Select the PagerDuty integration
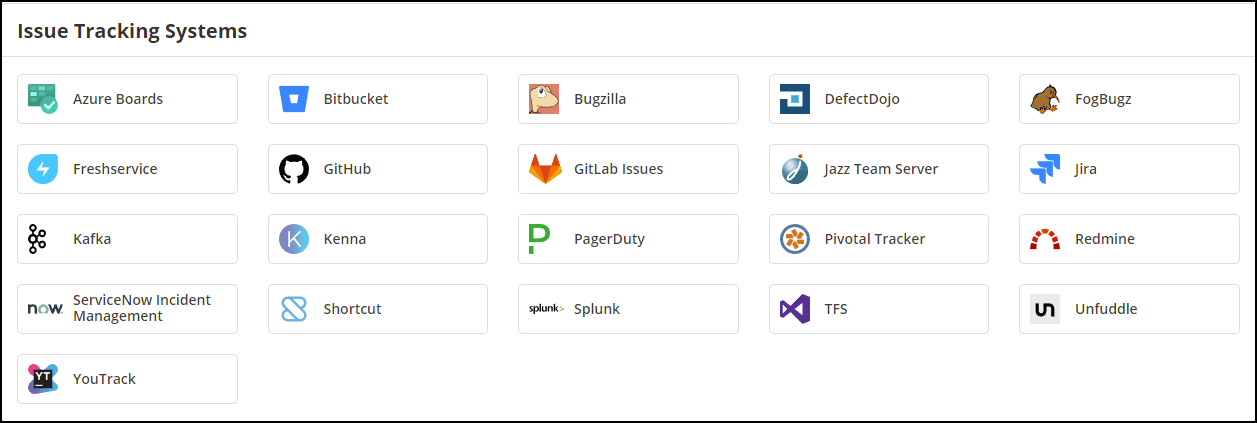This screenshot has height=423, width=1257. click(628, 239)
